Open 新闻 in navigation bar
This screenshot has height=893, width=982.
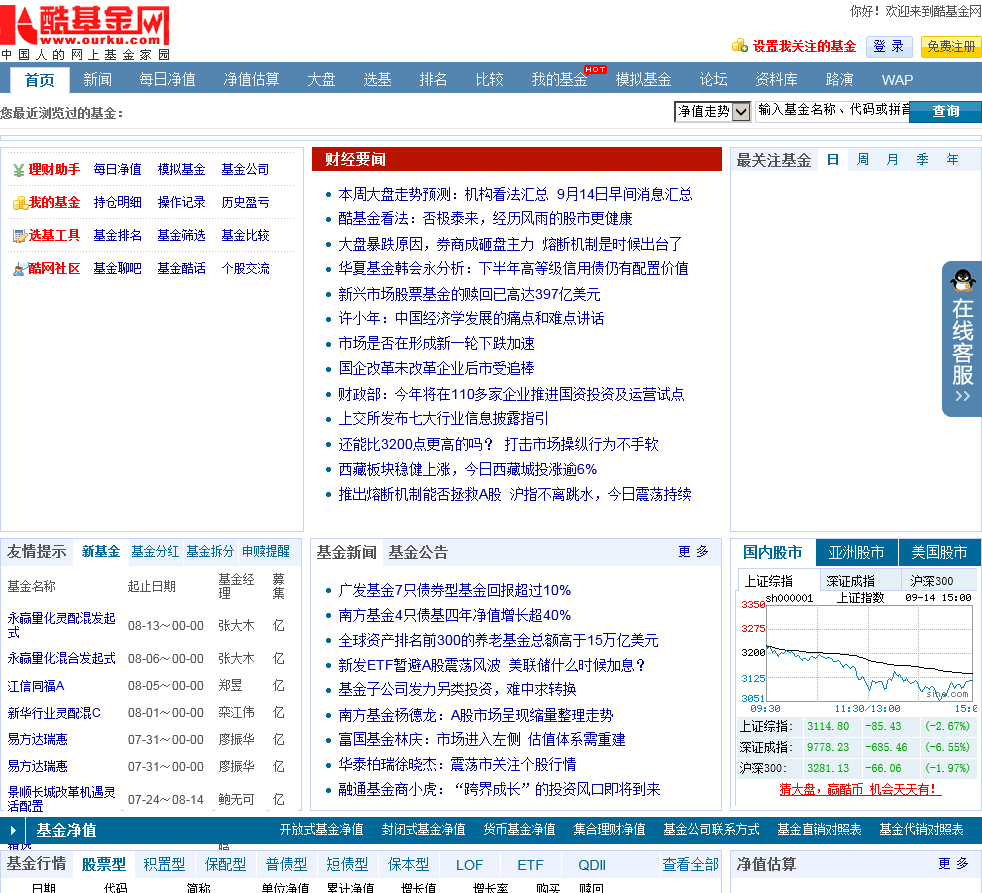[97, 80]
